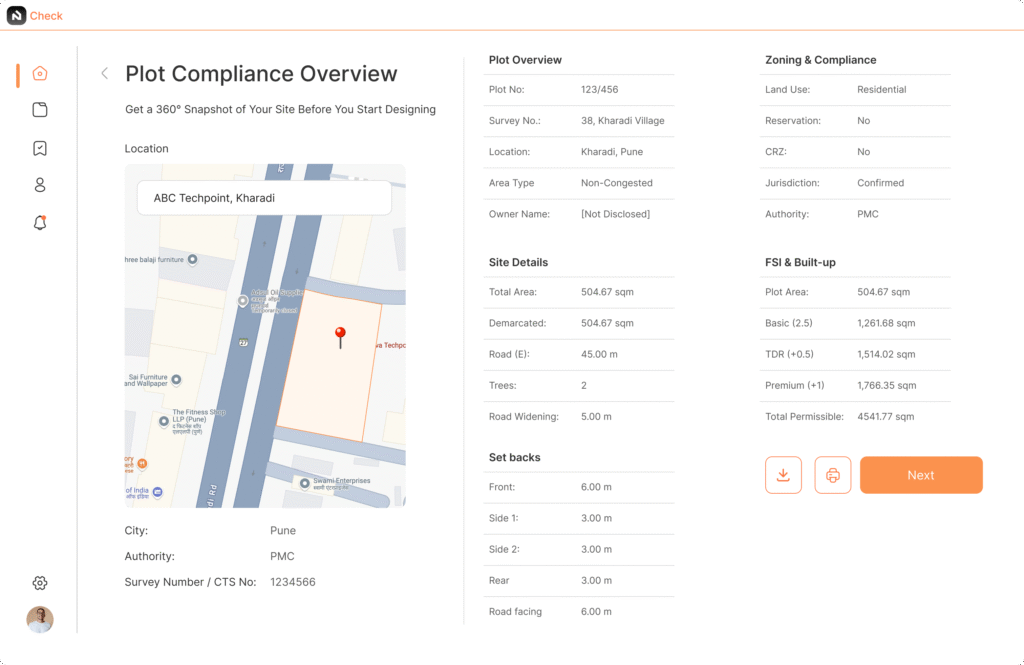Click the Sai Furniture and Wallpaper marker
This screenshot has width=1024, height=665.
[176, 380]
